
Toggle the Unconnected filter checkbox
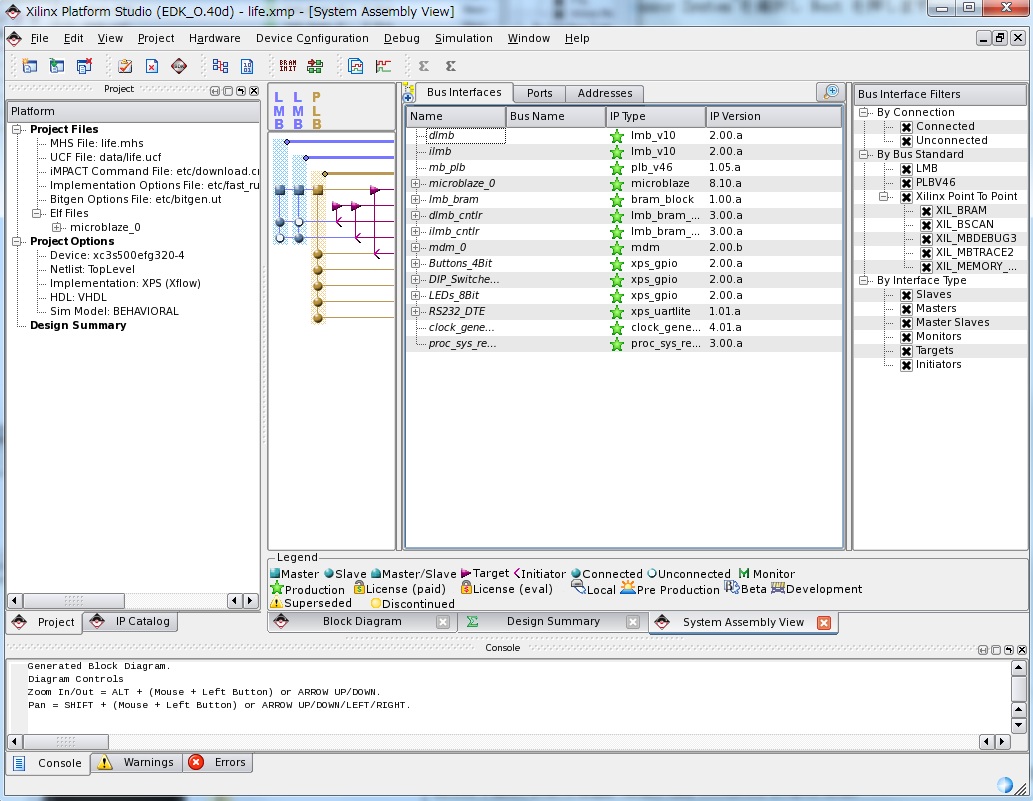click(907, 141)
